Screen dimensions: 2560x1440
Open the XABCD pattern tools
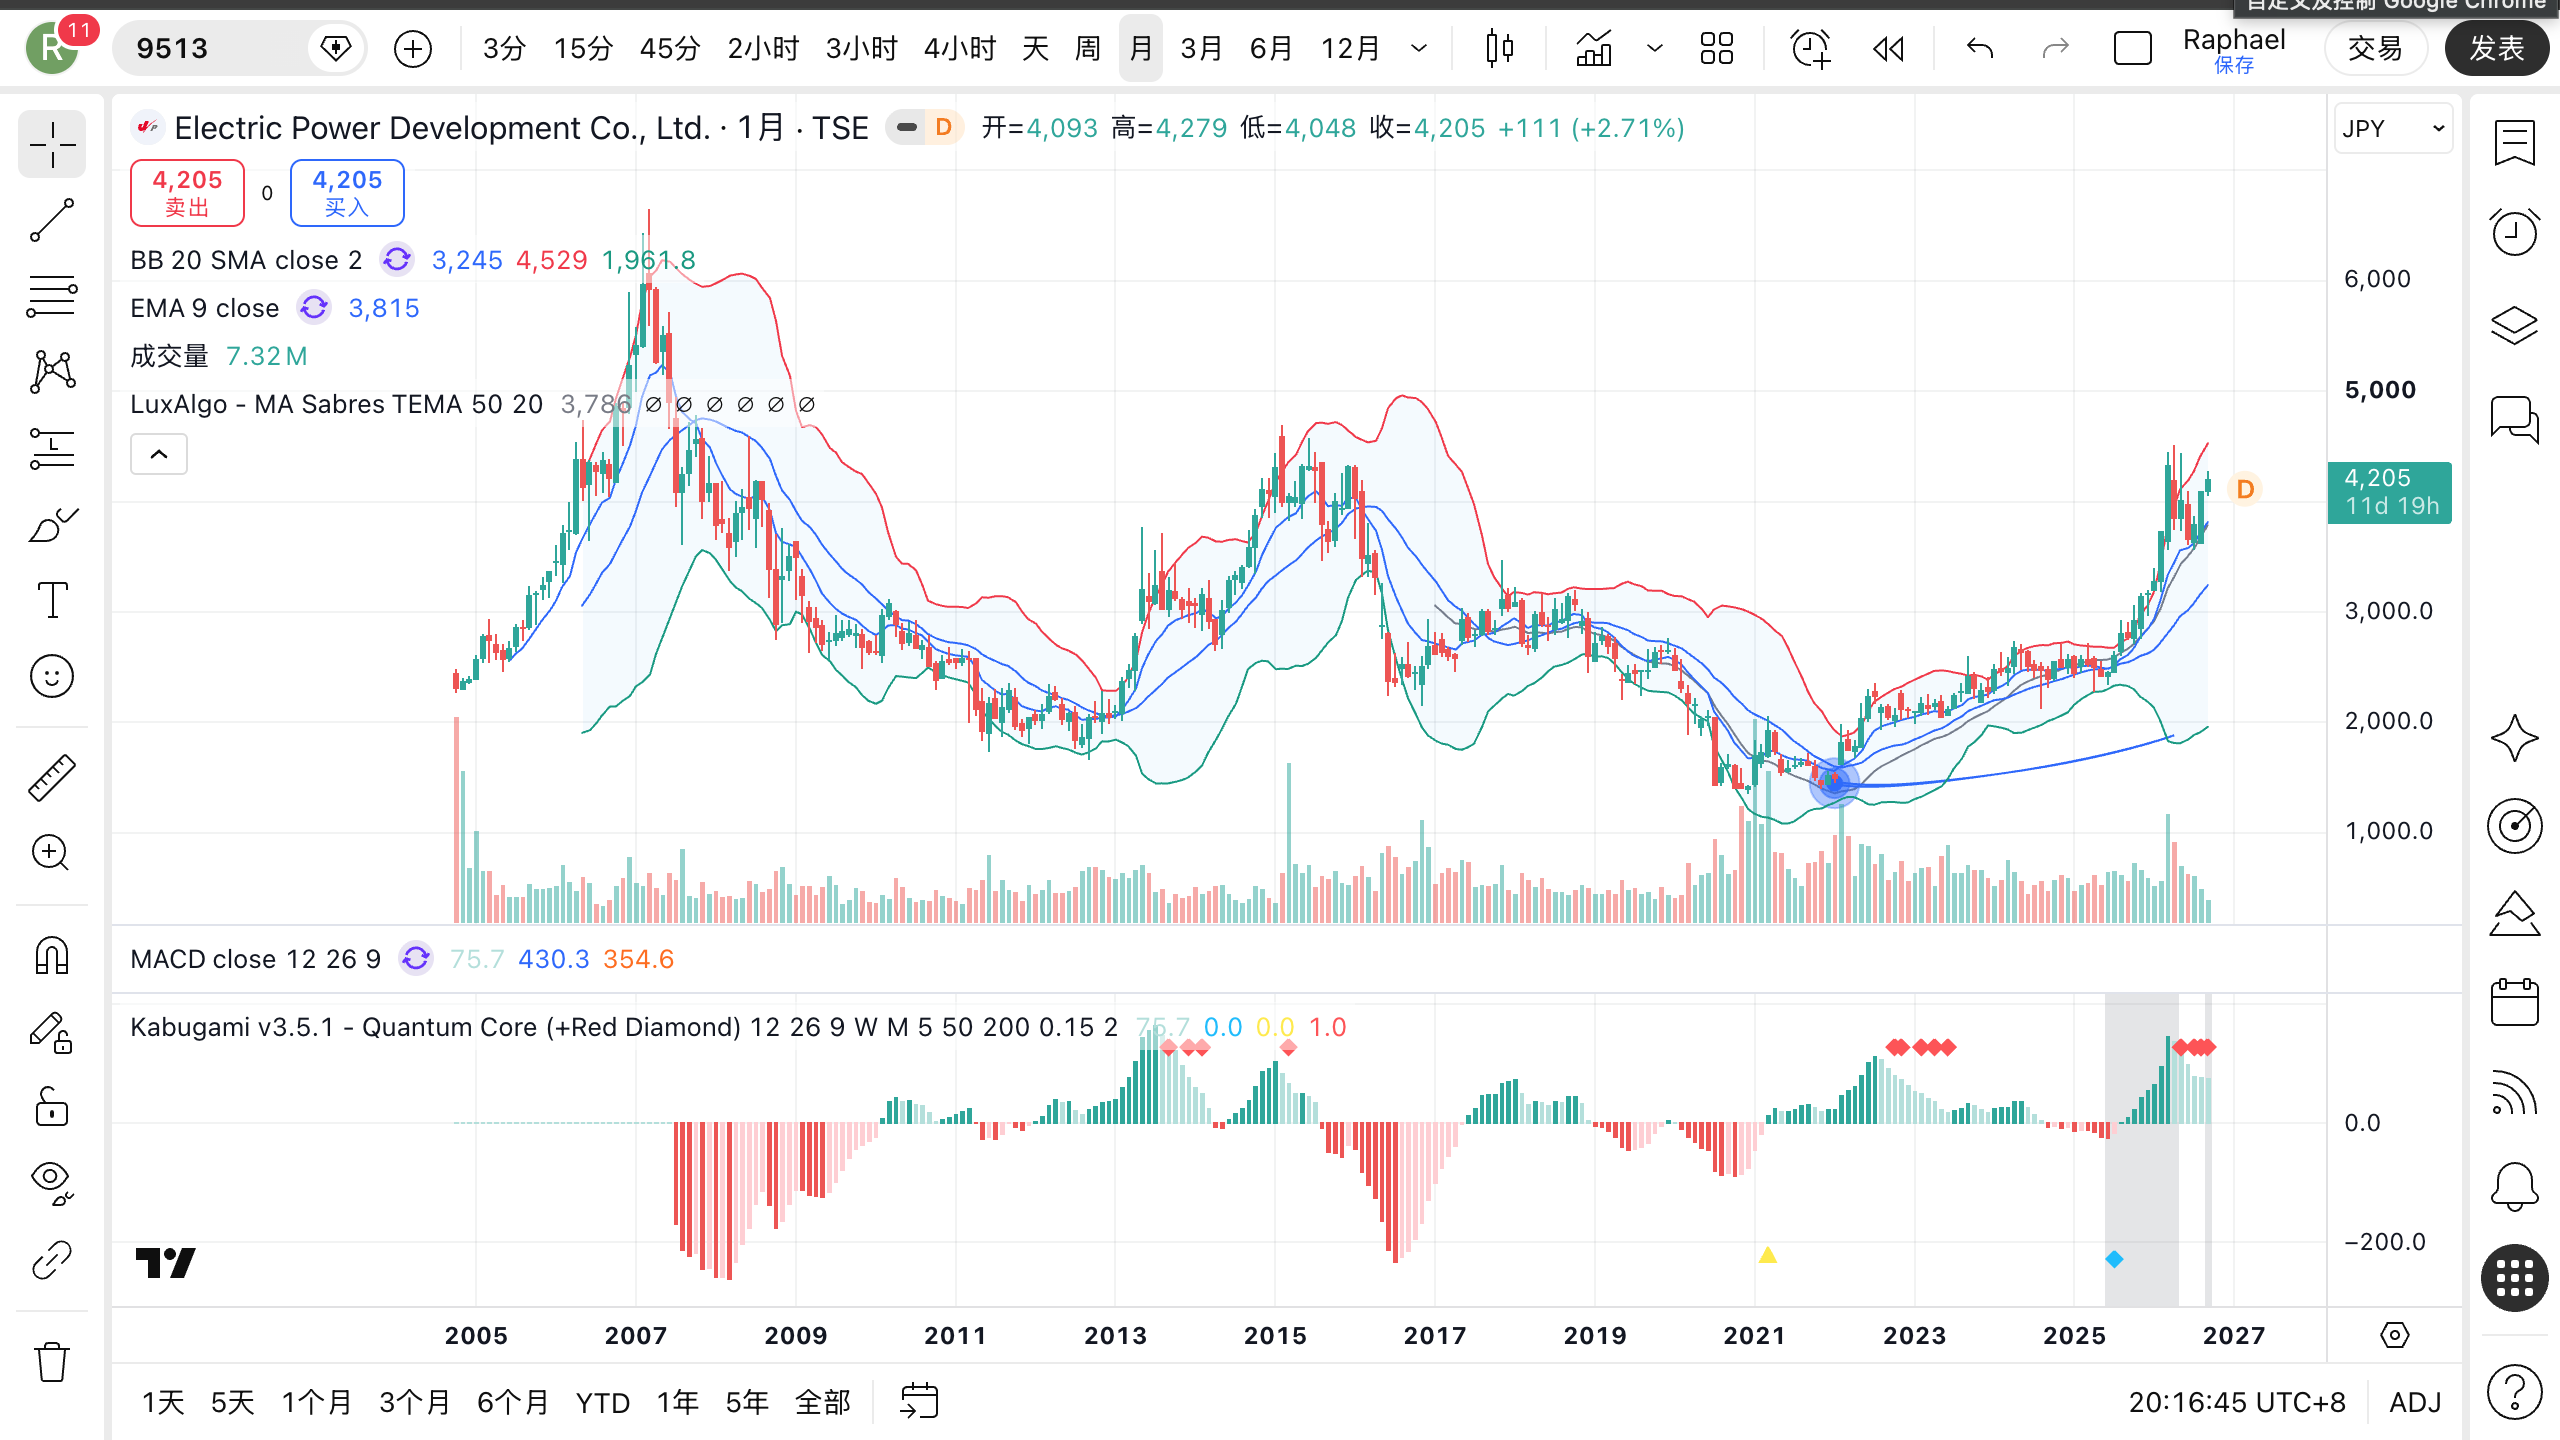52,372
